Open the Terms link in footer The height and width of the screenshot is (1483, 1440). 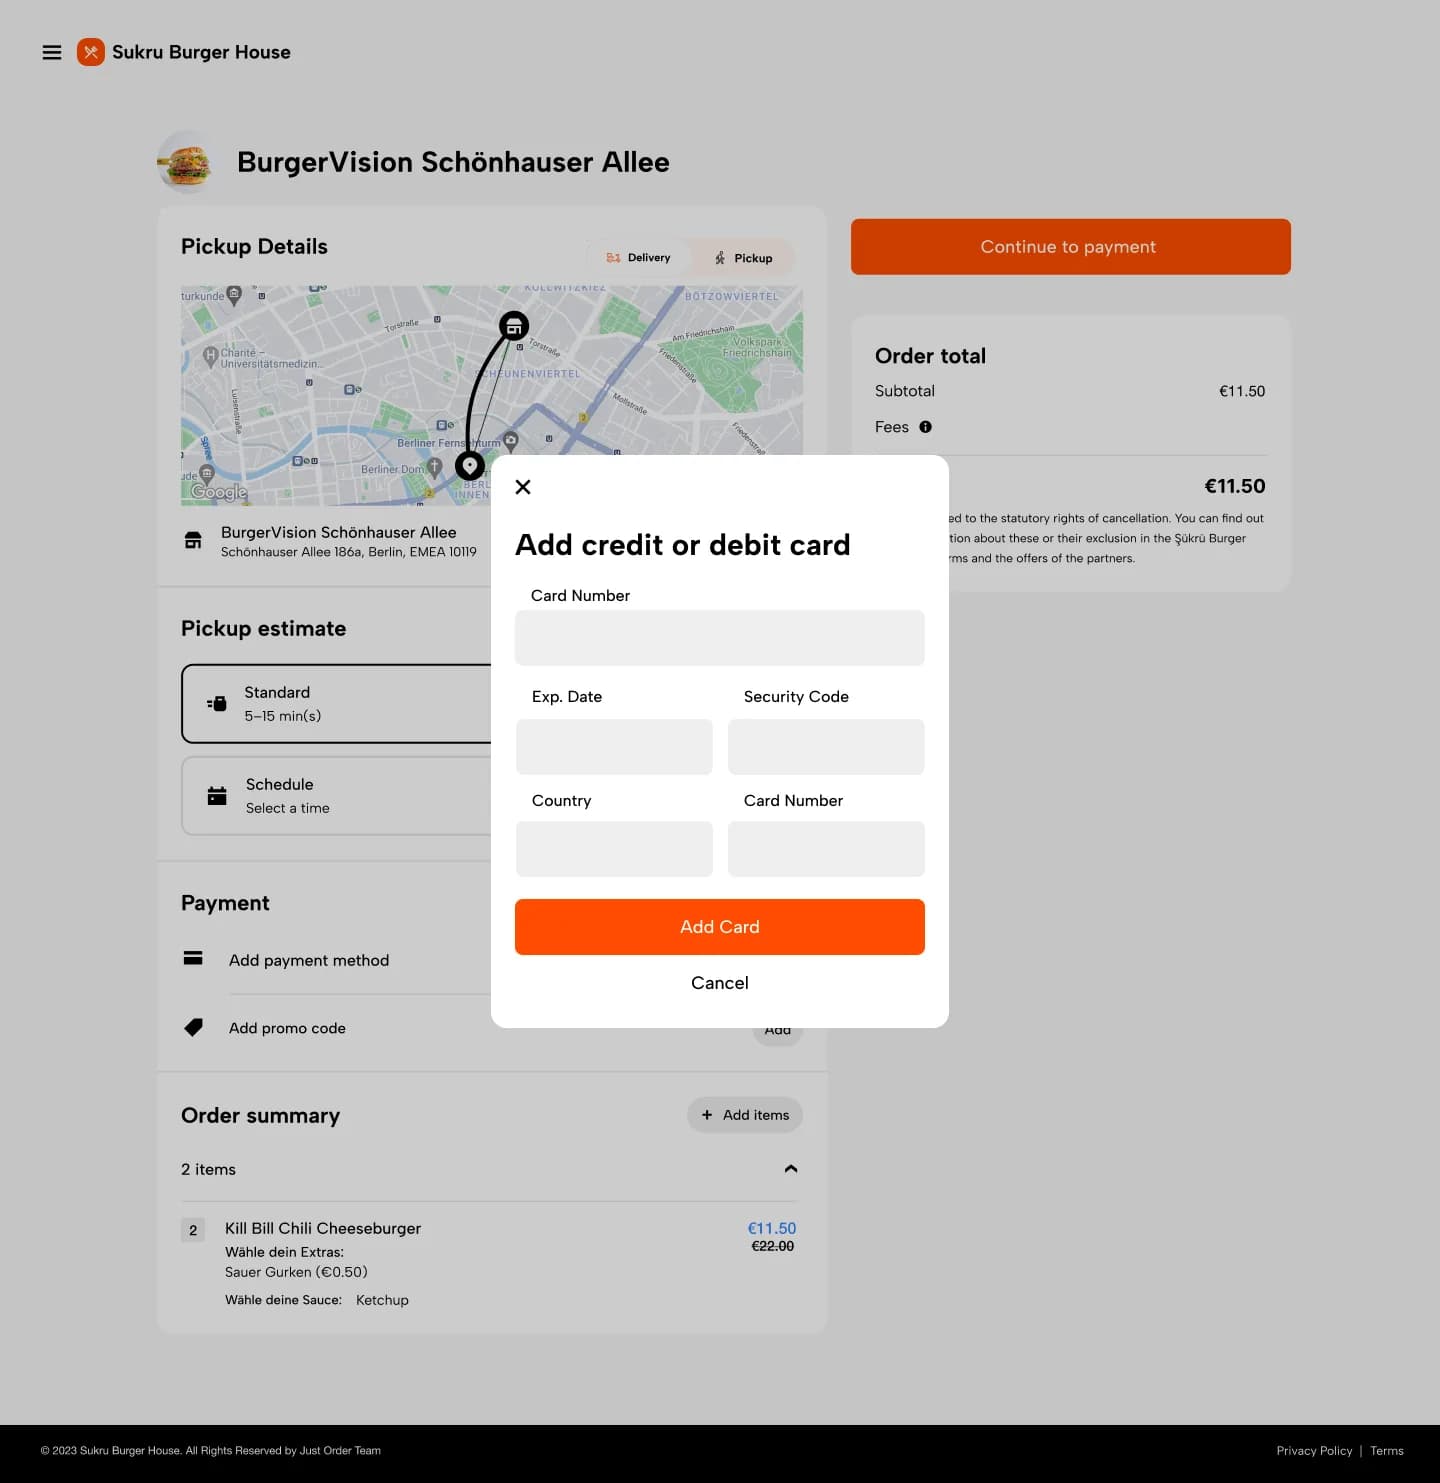click(1387, 1451)
